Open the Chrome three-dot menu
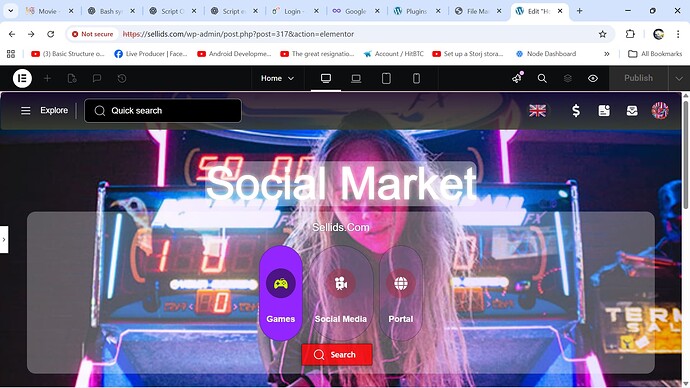This screenshot has height=388, width=690. (x=678, y=34)
